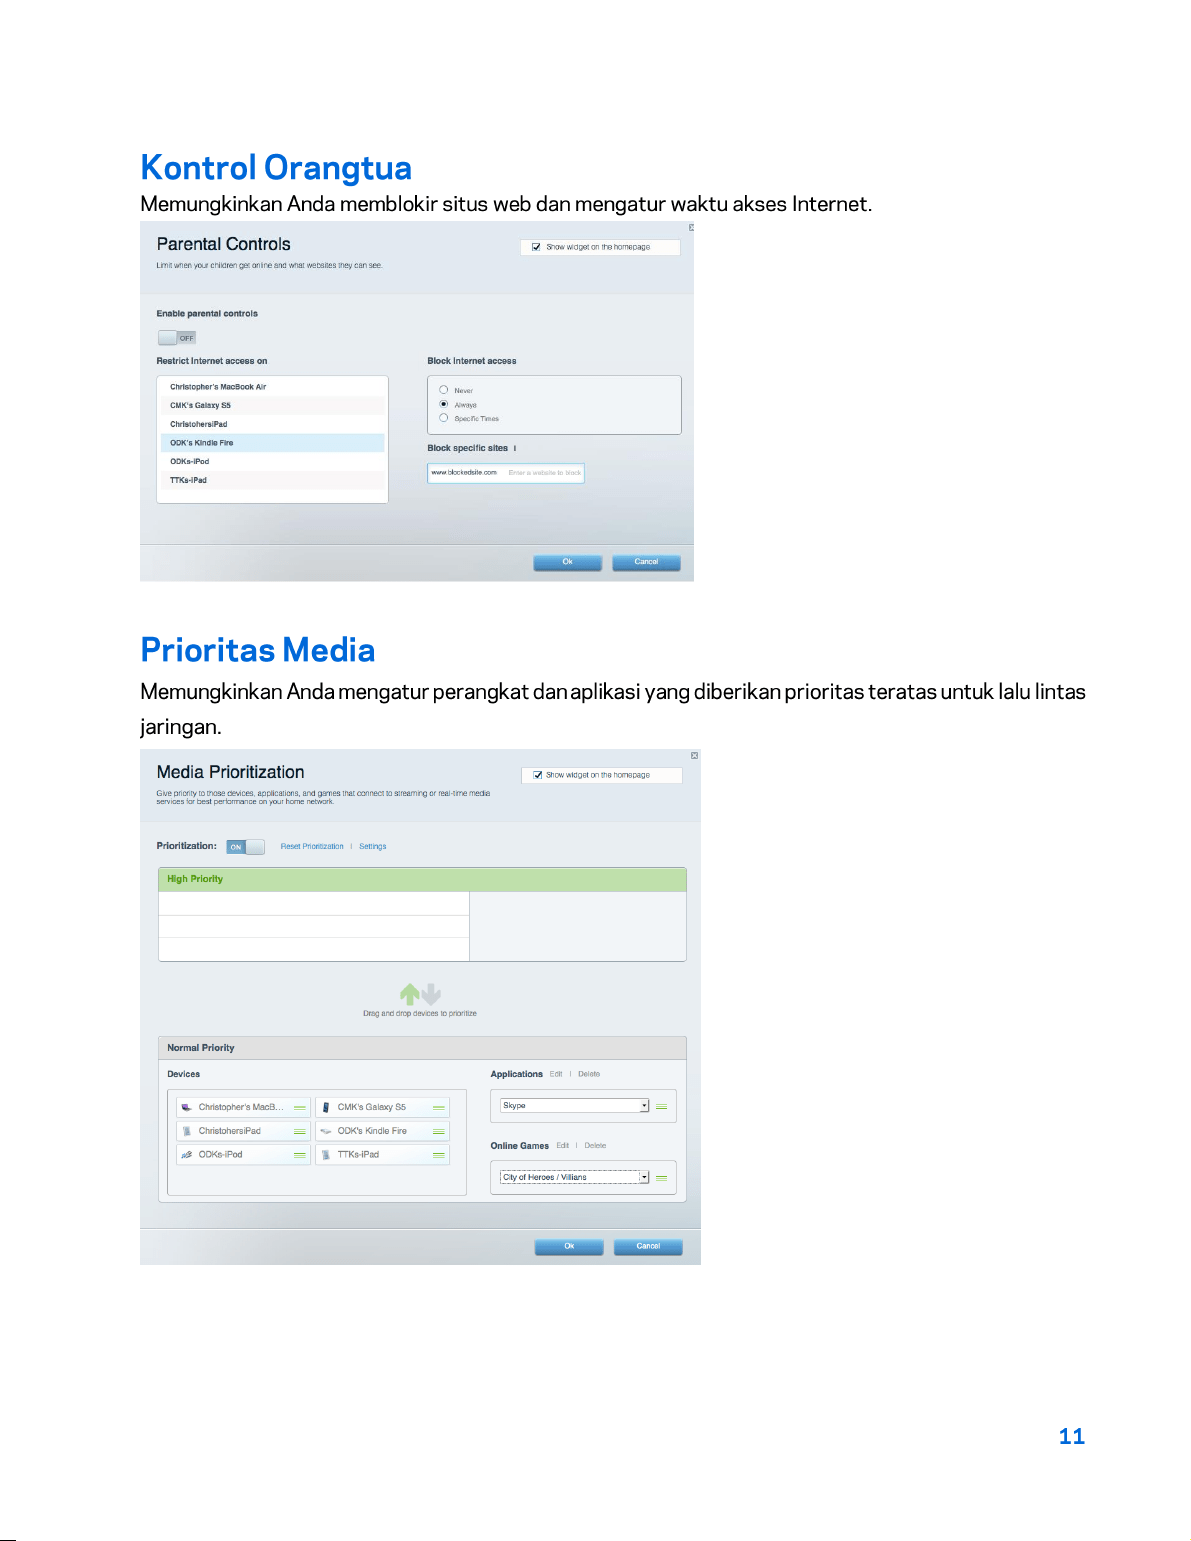This screenshot has width=1191, height=1541.
Task: Open the City of Heroes / Villians games dropdown
Action: pyautogui.click(x=575, y=1177)
